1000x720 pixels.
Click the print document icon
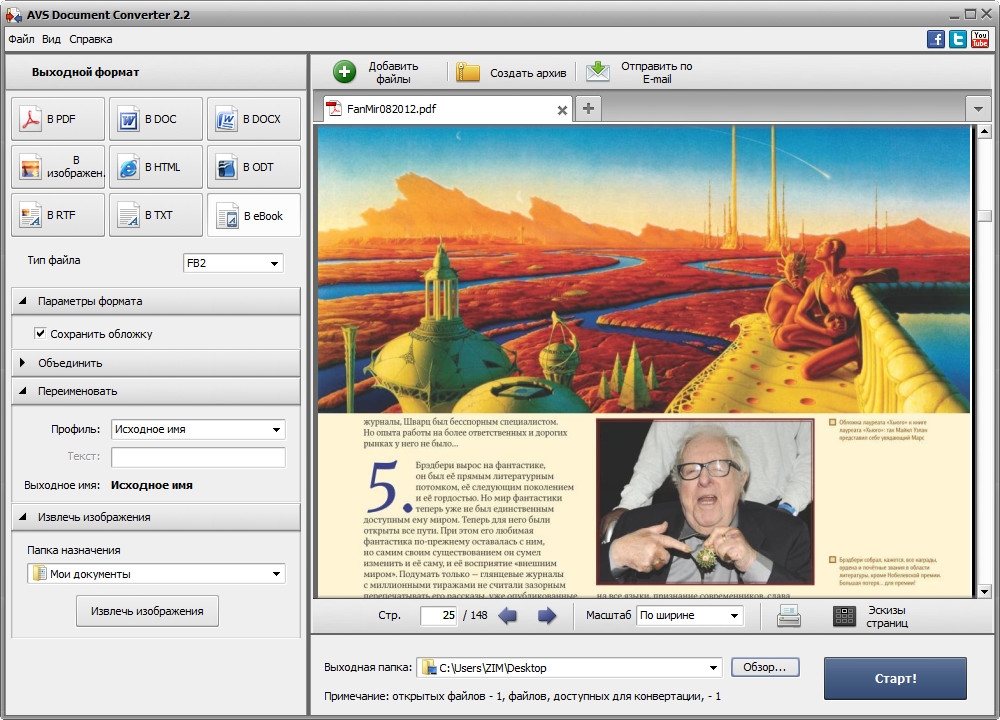[x=789, y=615]
